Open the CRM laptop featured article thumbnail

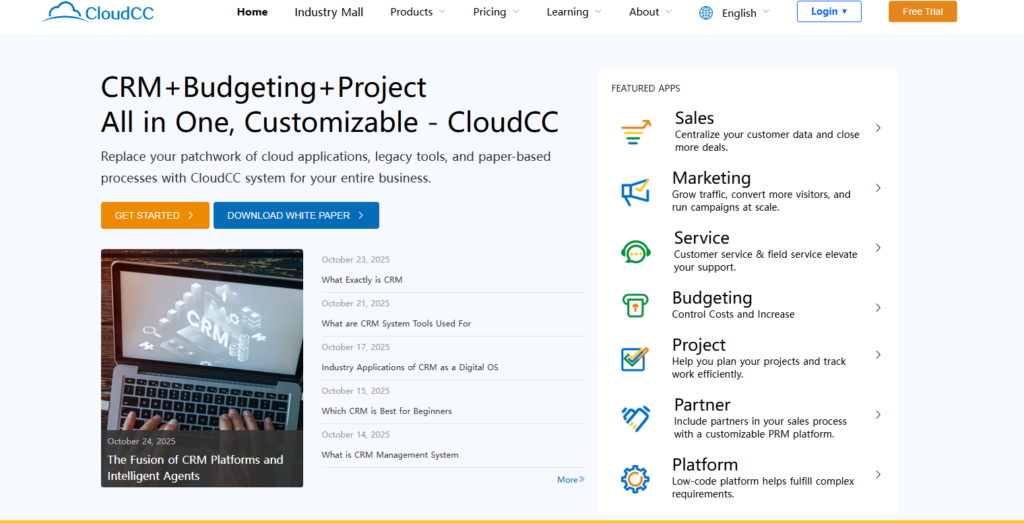tap(202, 340)
